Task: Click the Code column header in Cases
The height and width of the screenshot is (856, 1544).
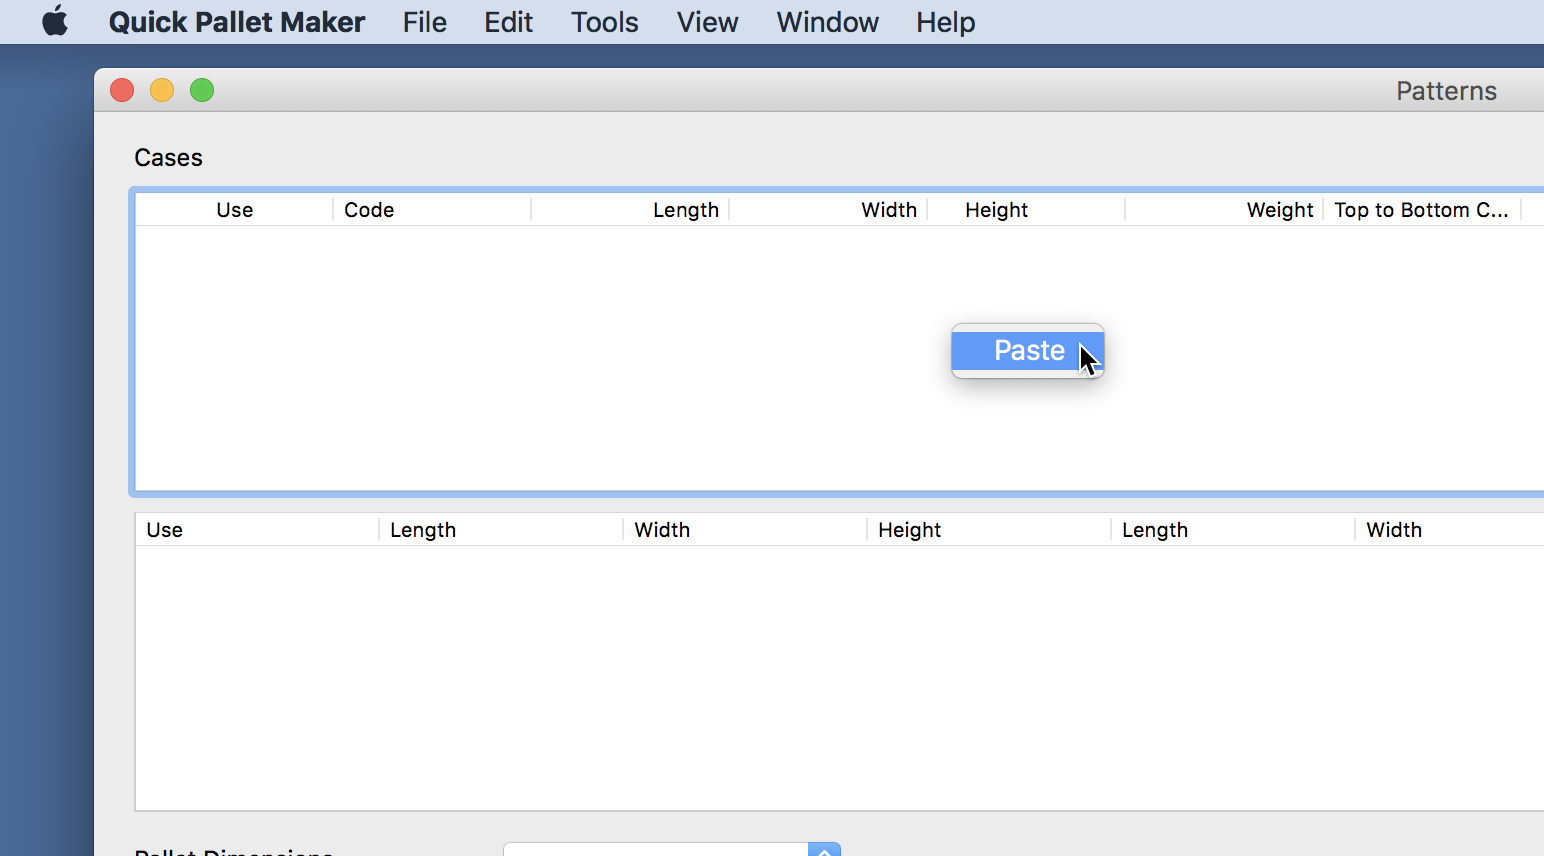Action: 432,210
